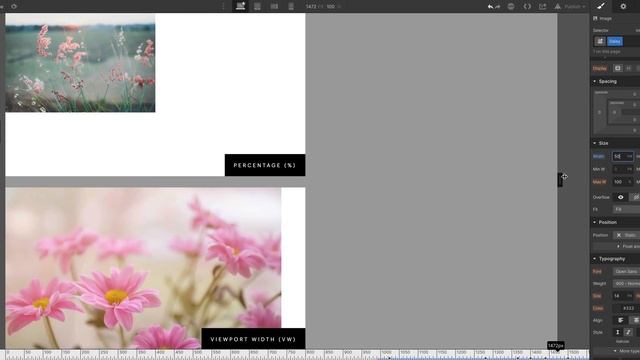Switch to the tablet breakpoint icon
Image resolution: width=640 pixels, height=360 pixels.
[x=257, y=6]
